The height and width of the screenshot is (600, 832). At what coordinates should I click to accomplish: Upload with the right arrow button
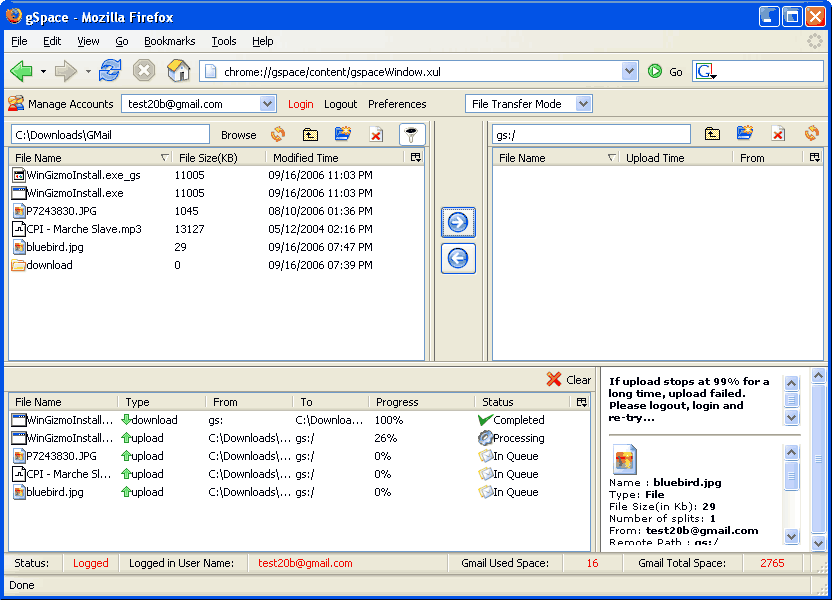[458, 222]
